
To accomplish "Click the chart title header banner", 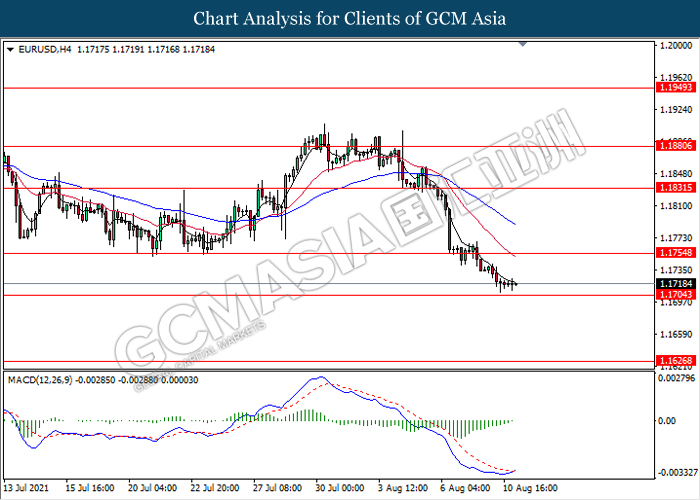I will pyautogui.click(x=350, y=19).
